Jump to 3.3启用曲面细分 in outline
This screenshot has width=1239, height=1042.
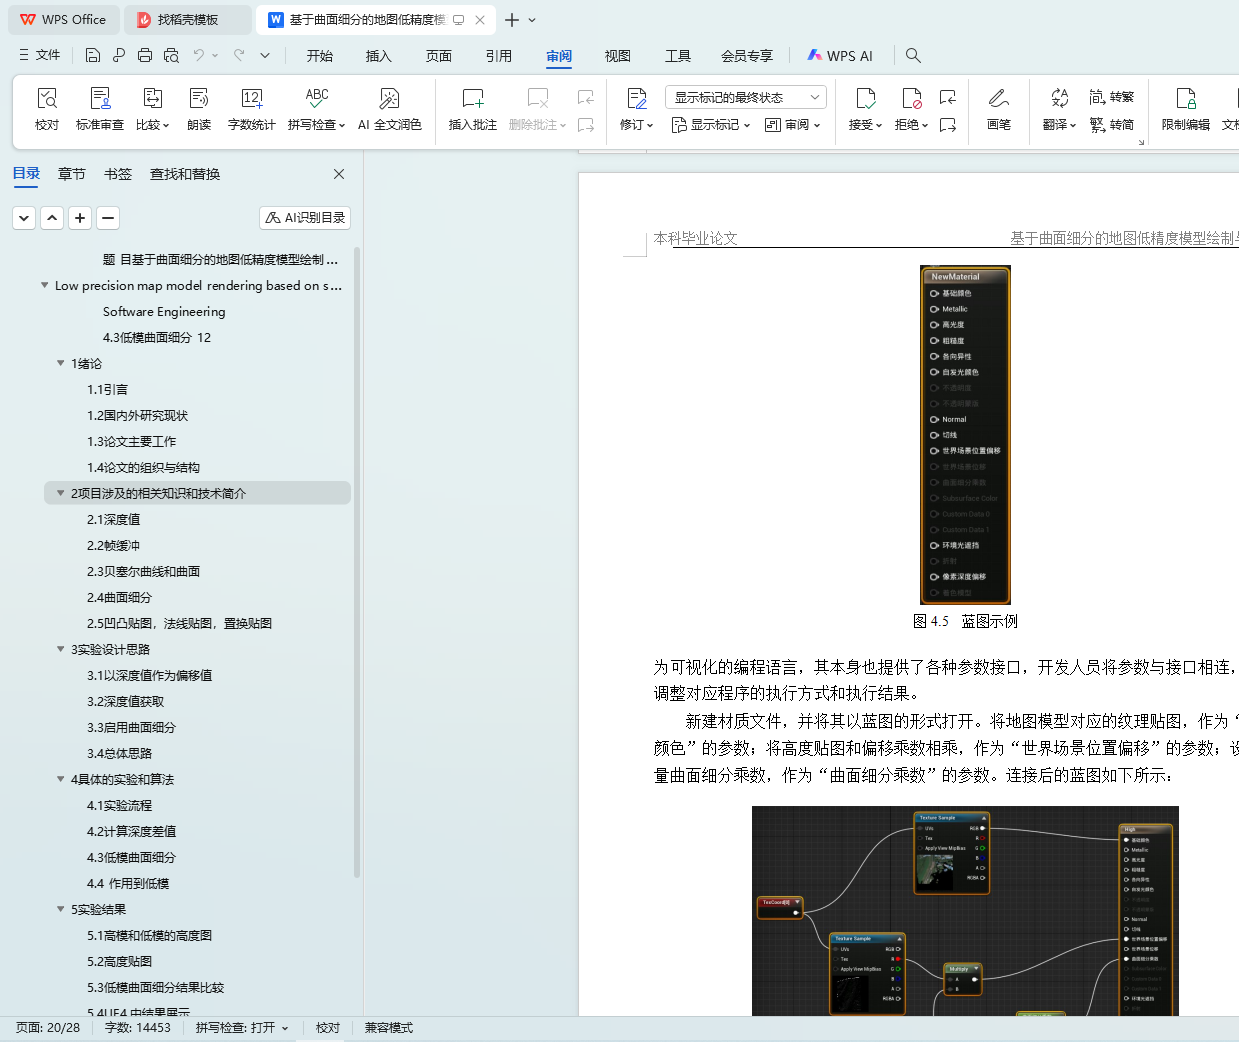click(x=131, y=728)
